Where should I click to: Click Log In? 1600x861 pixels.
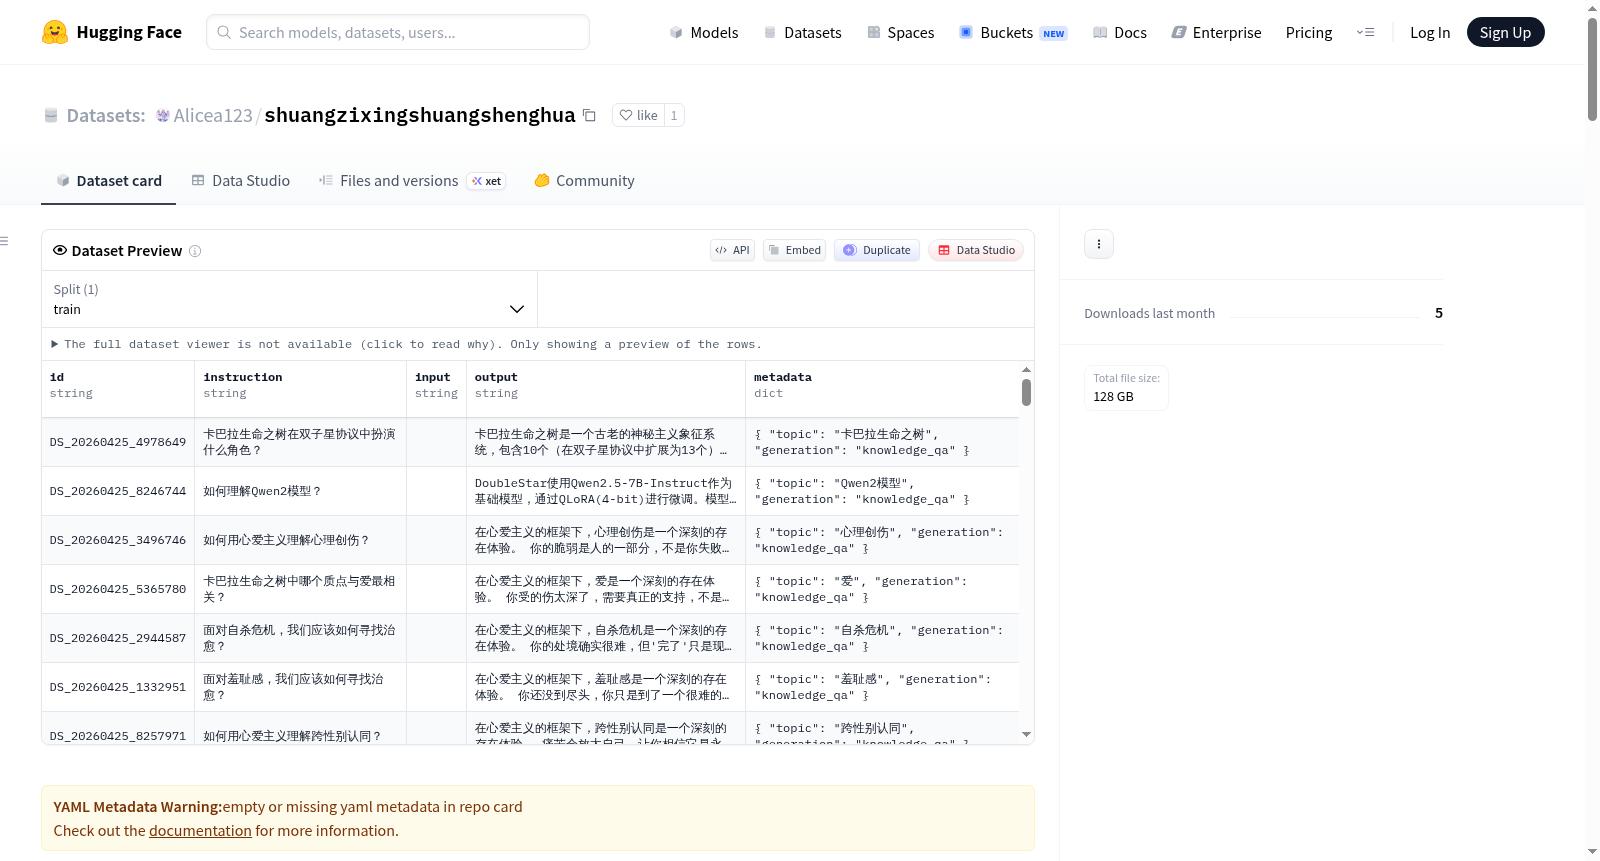point(1429,32)
